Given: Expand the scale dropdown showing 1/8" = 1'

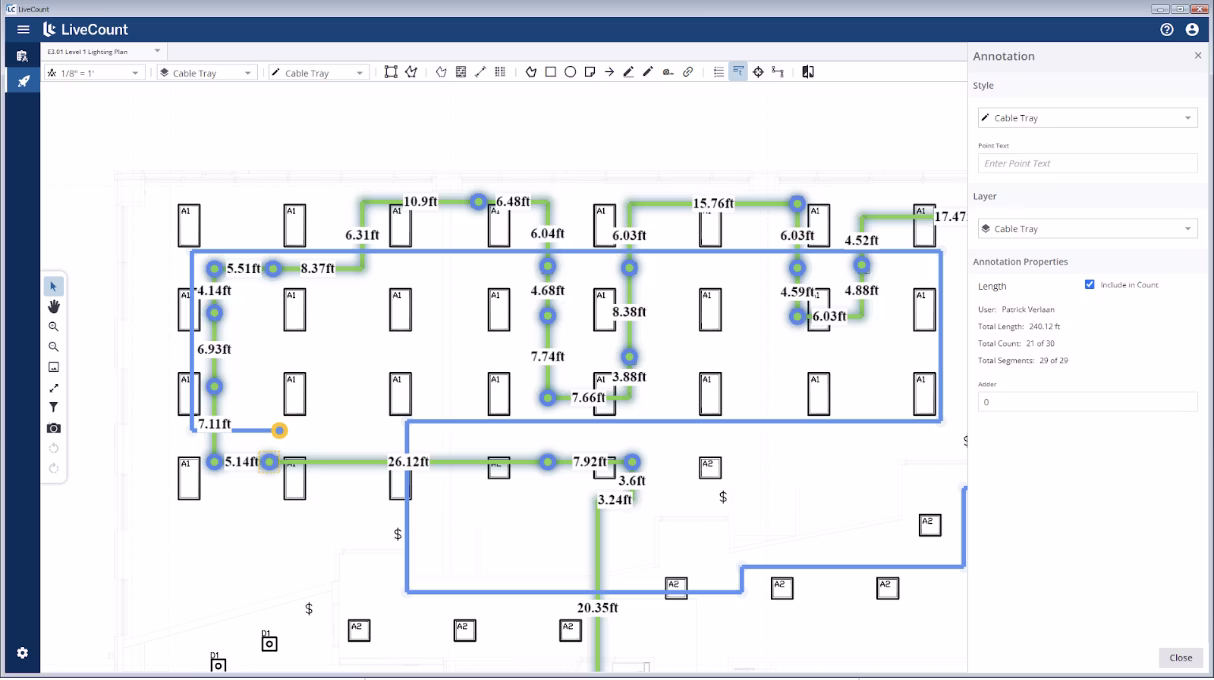Looking at the screenshot, I should 93,72.
